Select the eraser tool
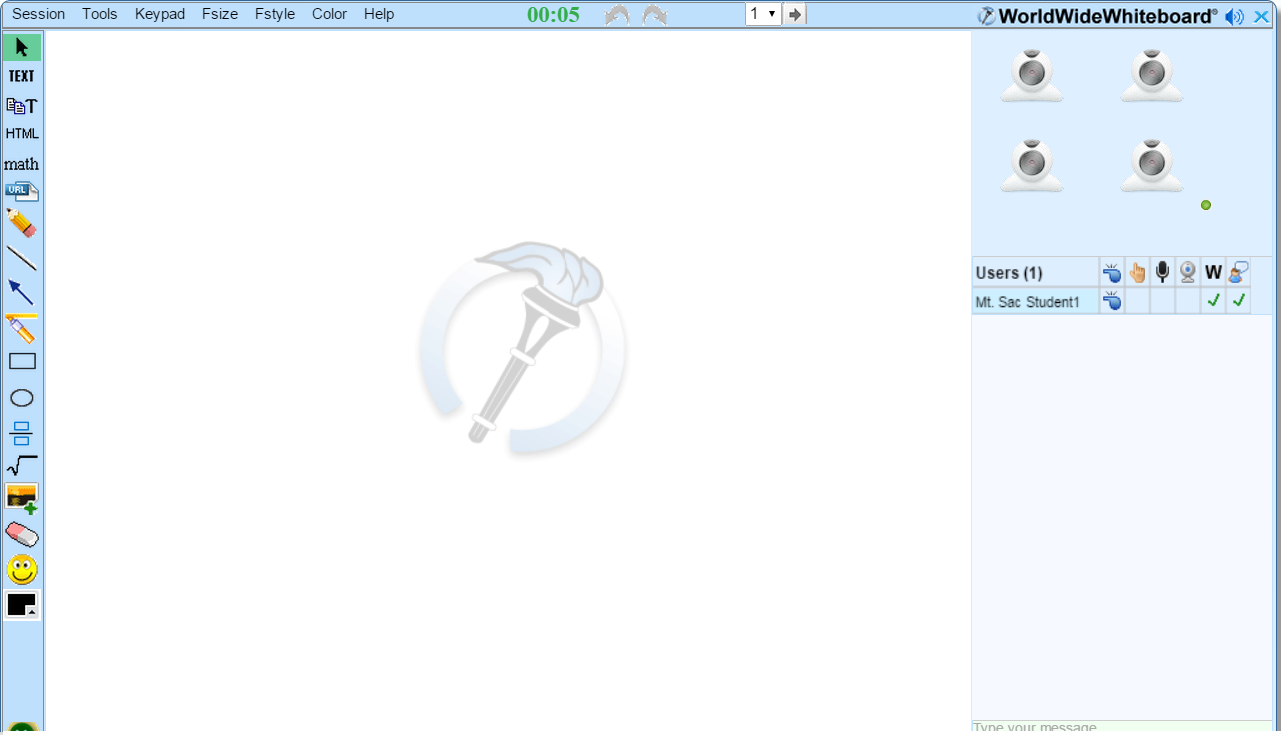 point(22,534)
